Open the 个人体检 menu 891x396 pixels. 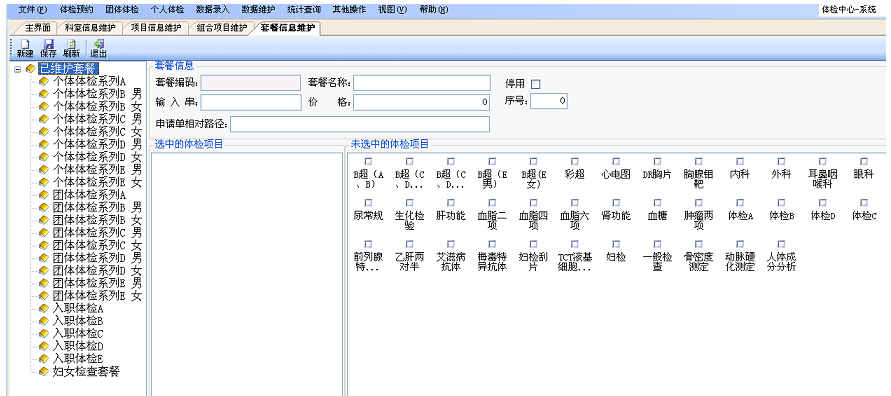coord(167,10)
